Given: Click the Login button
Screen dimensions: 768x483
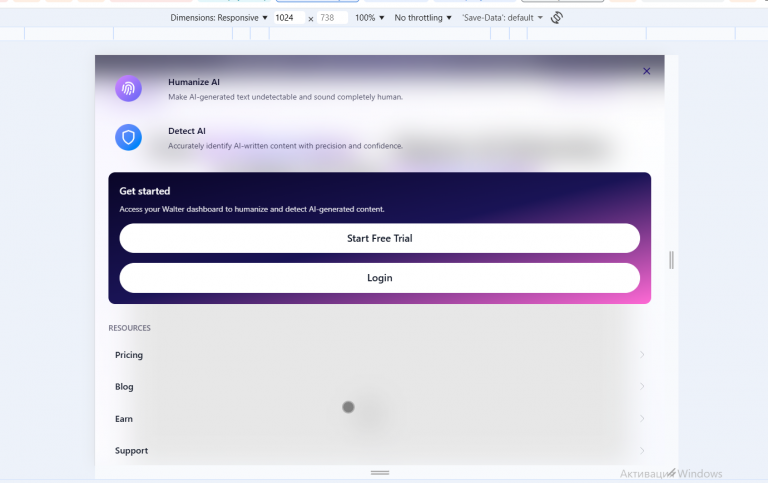Looking at the screenshot, I should point(380,278).
